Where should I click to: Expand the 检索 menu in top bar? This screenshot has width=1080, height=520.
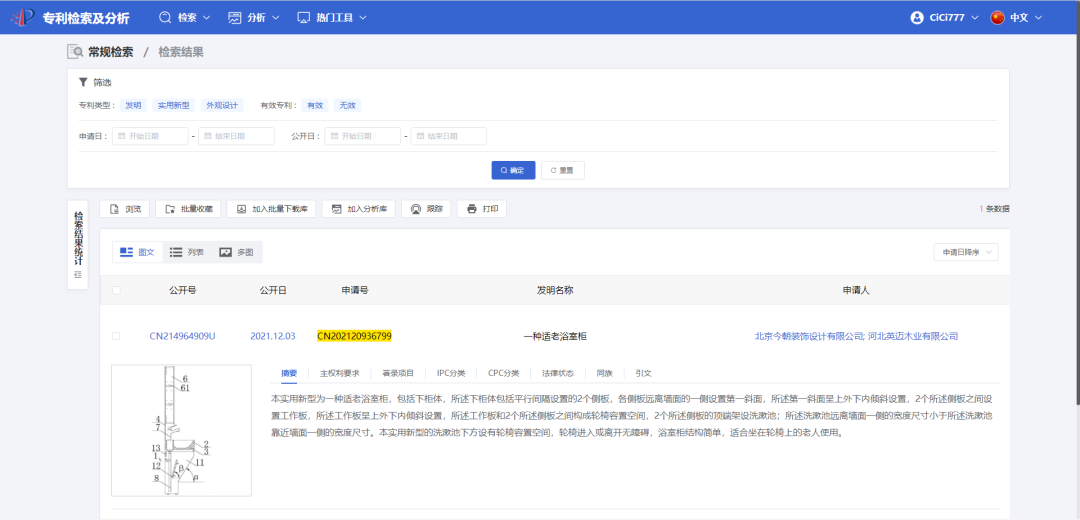point(185,18)
